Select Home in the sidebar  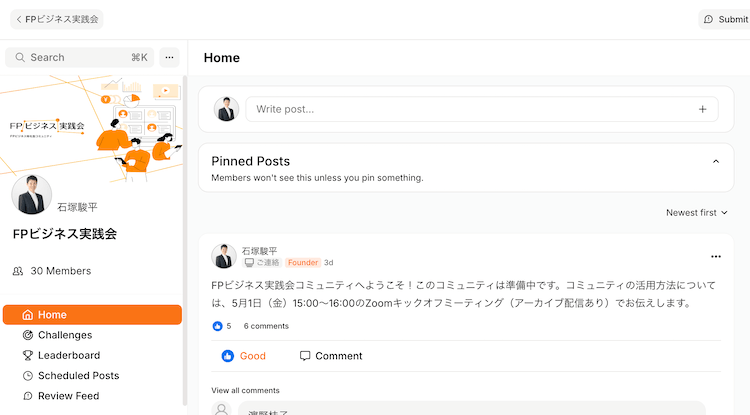[x=92, y=315]
